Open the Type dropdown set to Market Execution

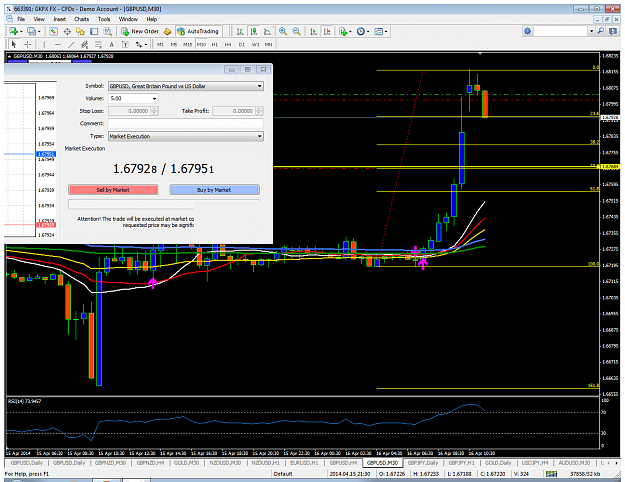[186, 136]
